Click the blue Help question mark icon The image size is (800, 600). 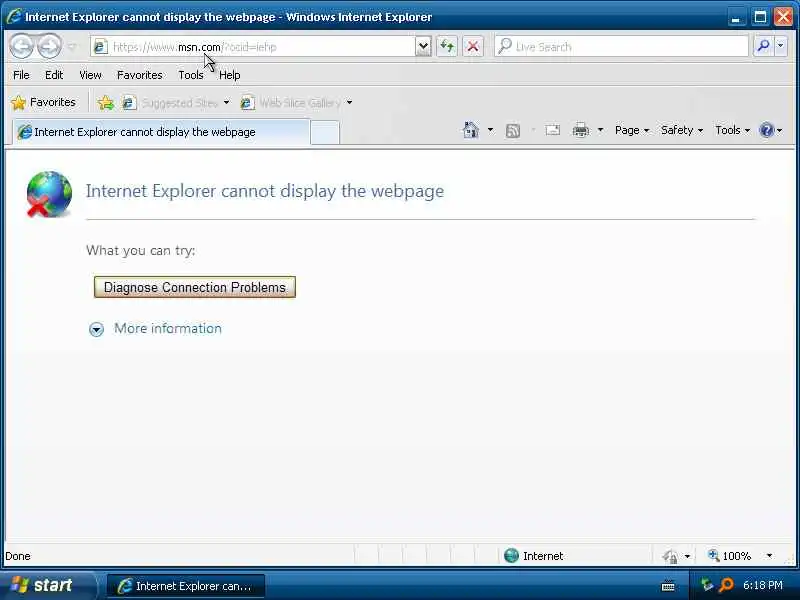pyautogui.click(x=766, y=130)
